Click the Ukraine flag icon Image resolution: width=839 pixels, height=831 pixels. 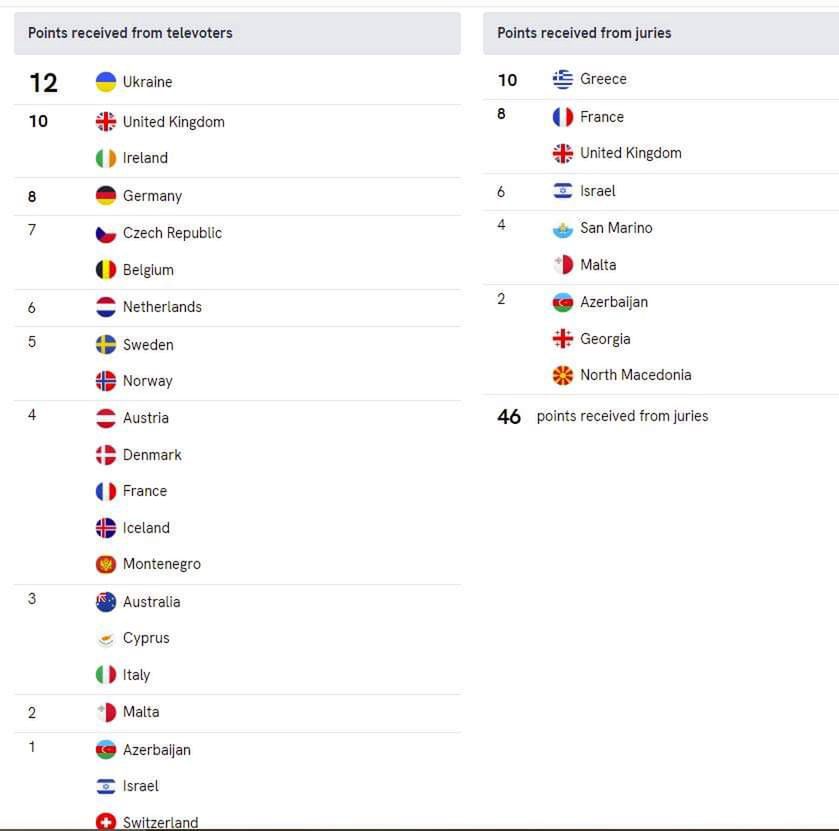coord(106,82)
